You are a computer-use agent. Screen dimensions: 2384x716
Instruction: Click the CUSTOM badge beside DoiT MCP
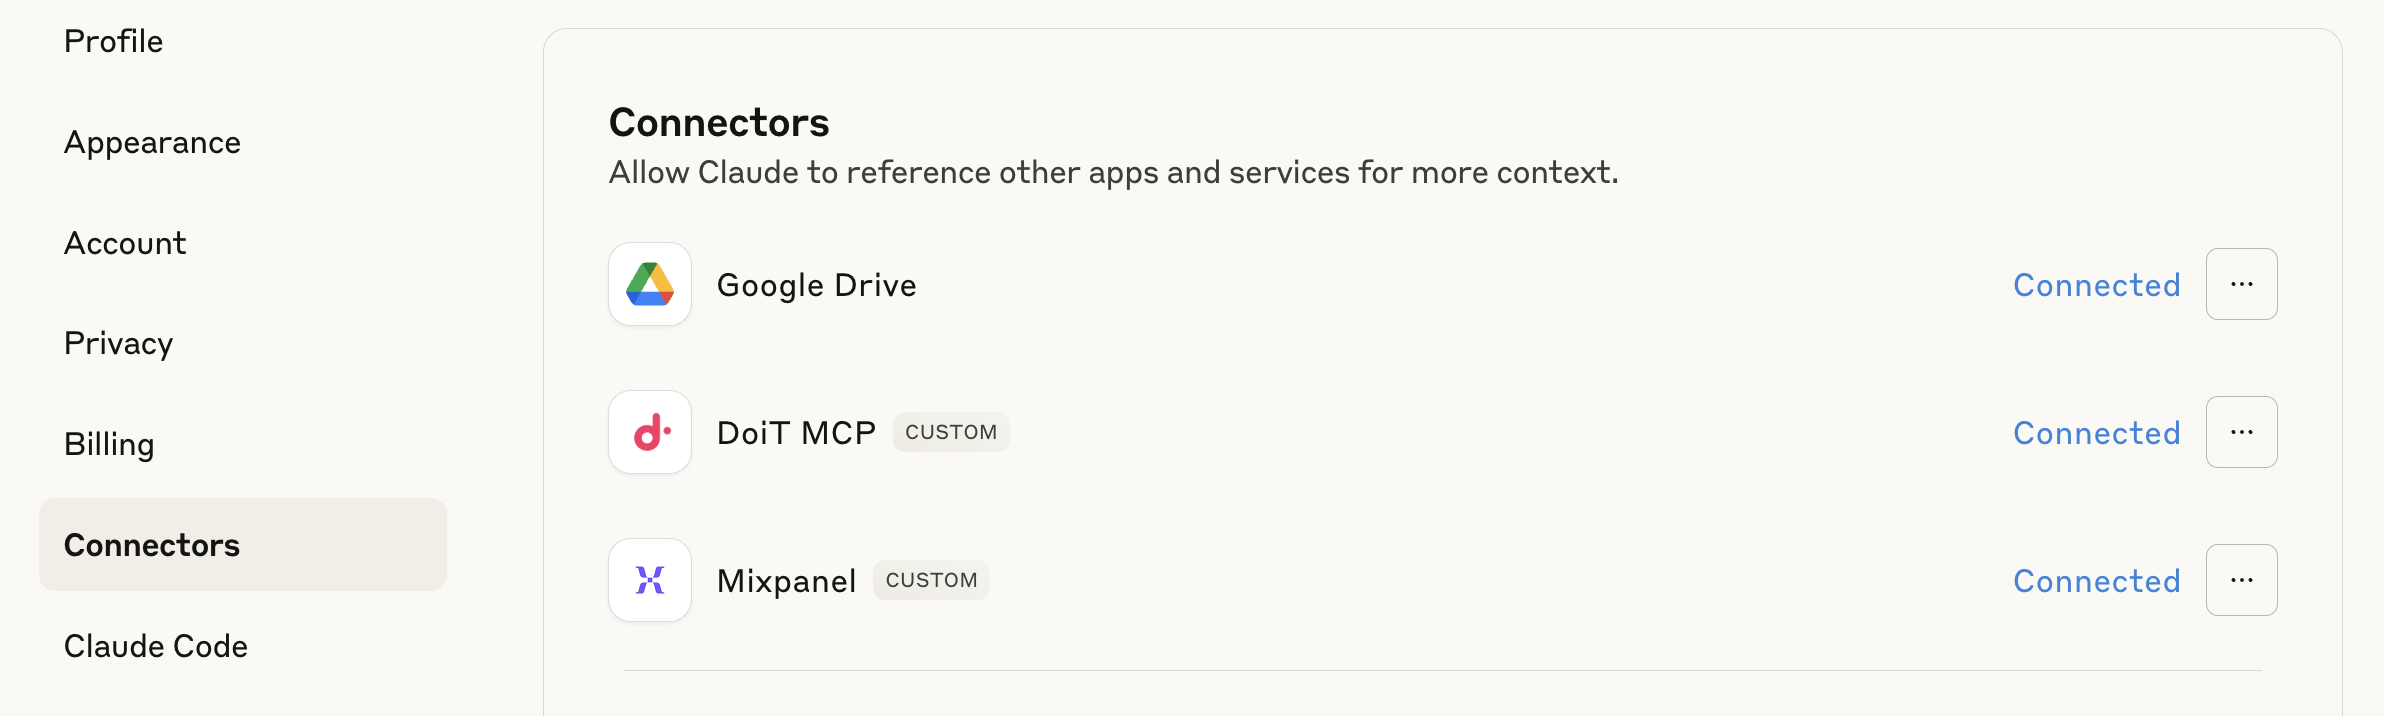pyautogui.click(x=951, y=433)
